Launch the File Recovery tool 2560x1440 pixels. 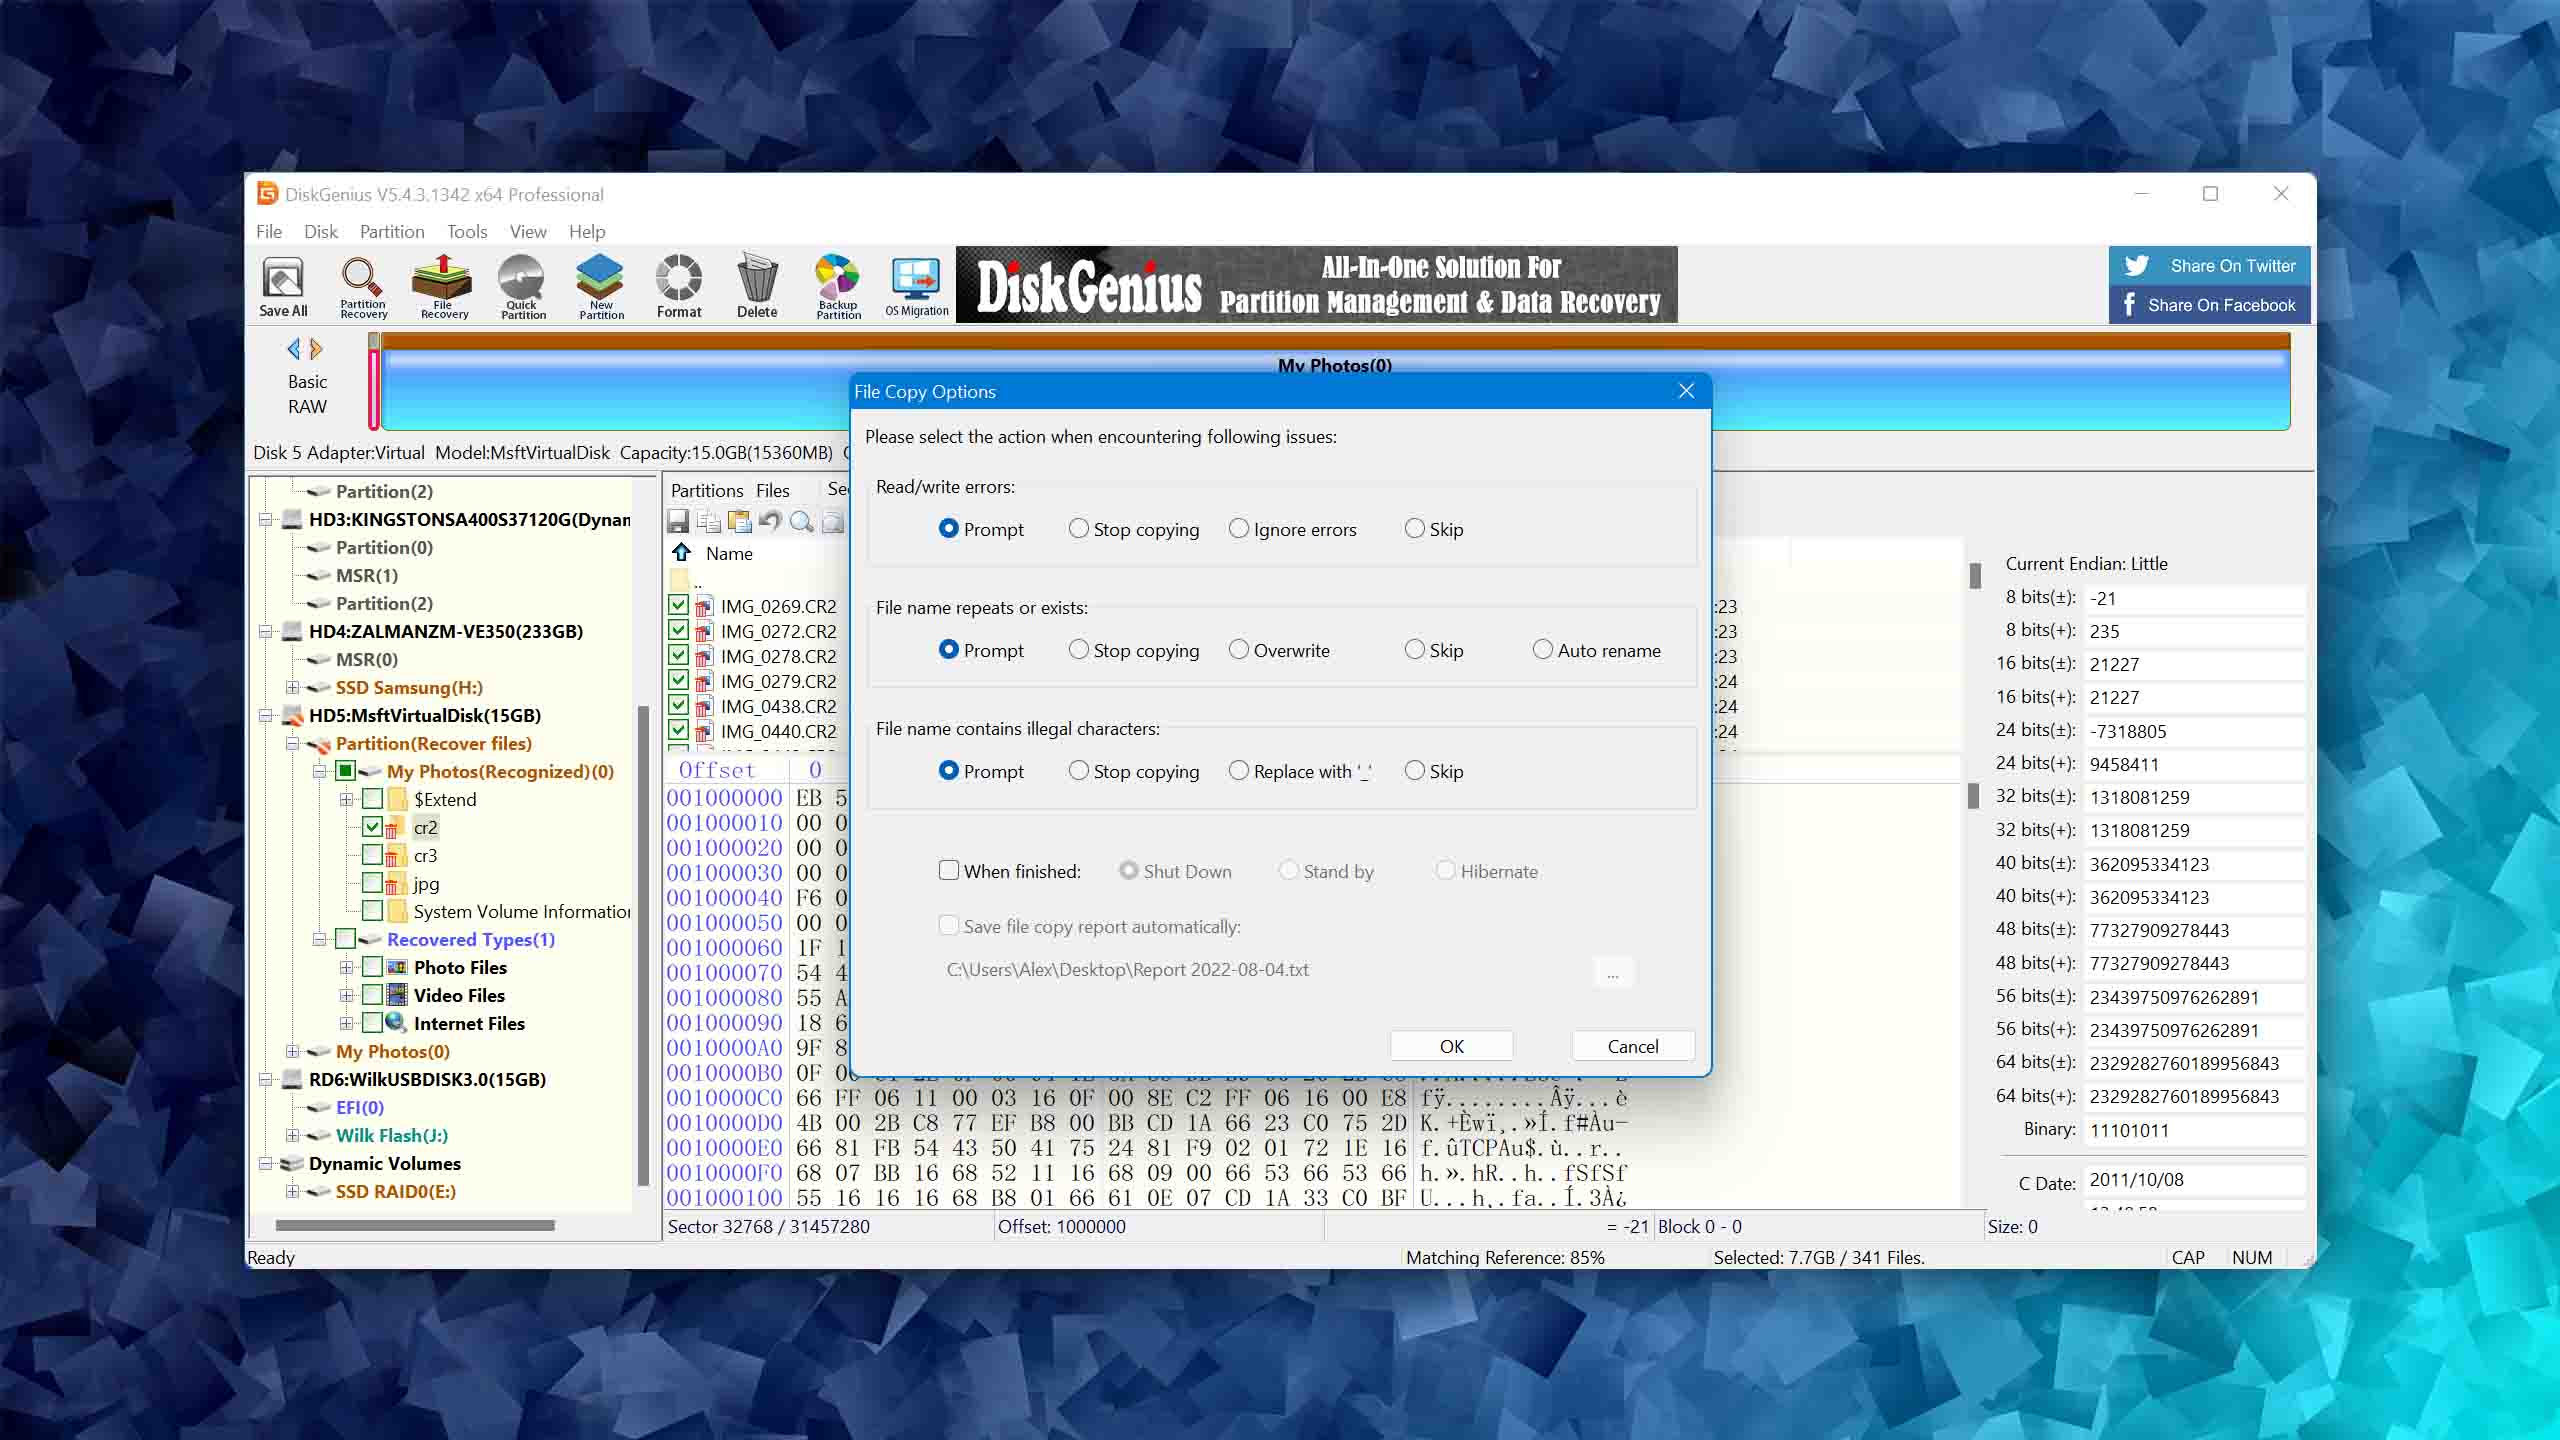point(443,287)
